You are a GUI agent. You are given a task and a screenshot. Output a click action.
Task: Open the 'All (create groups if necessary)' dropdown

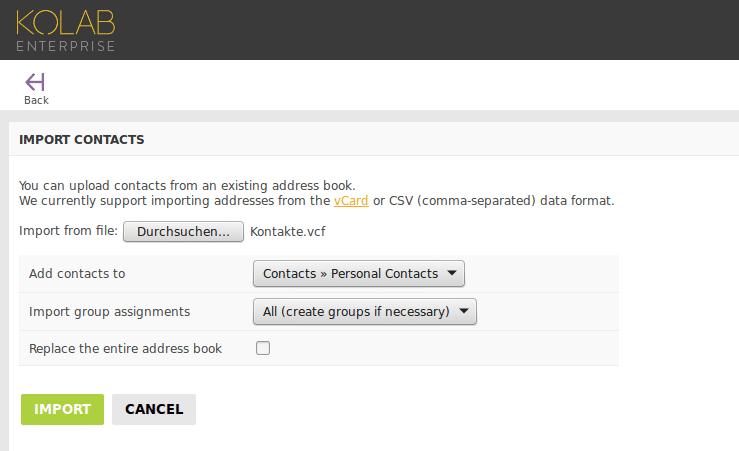point(365,312)
